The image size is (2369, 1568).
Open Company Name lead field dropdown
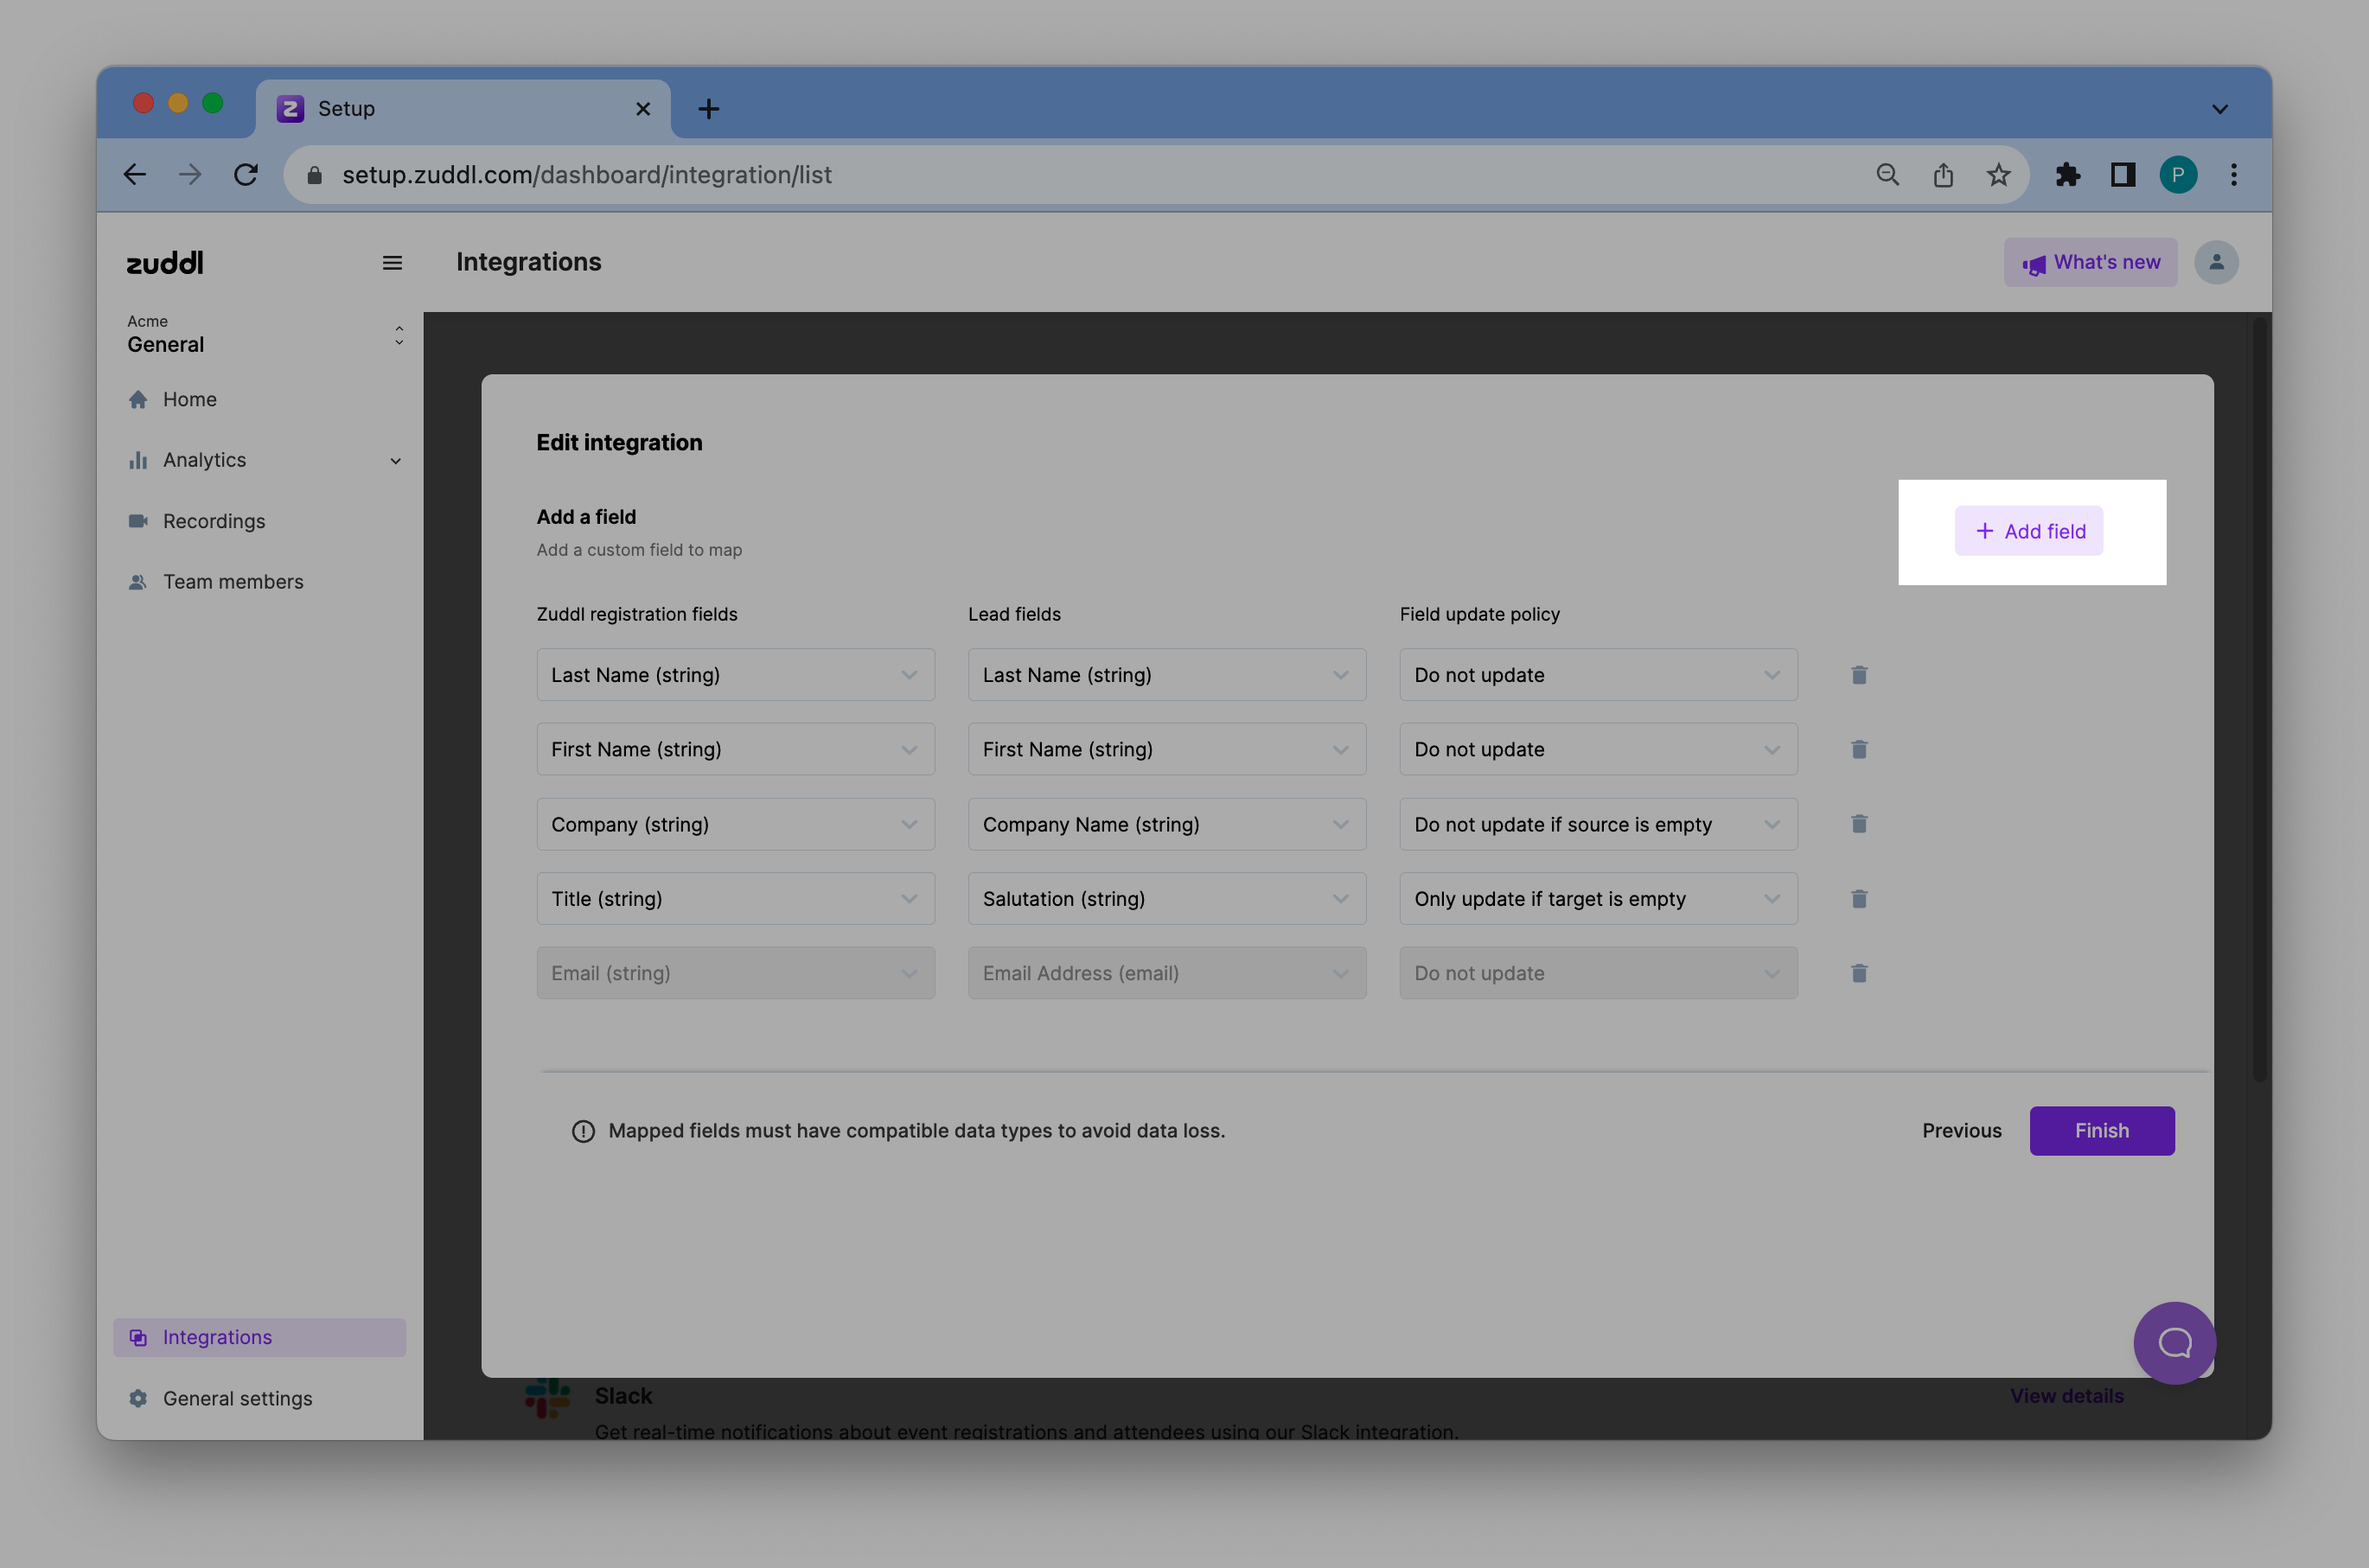point(1166,824)
